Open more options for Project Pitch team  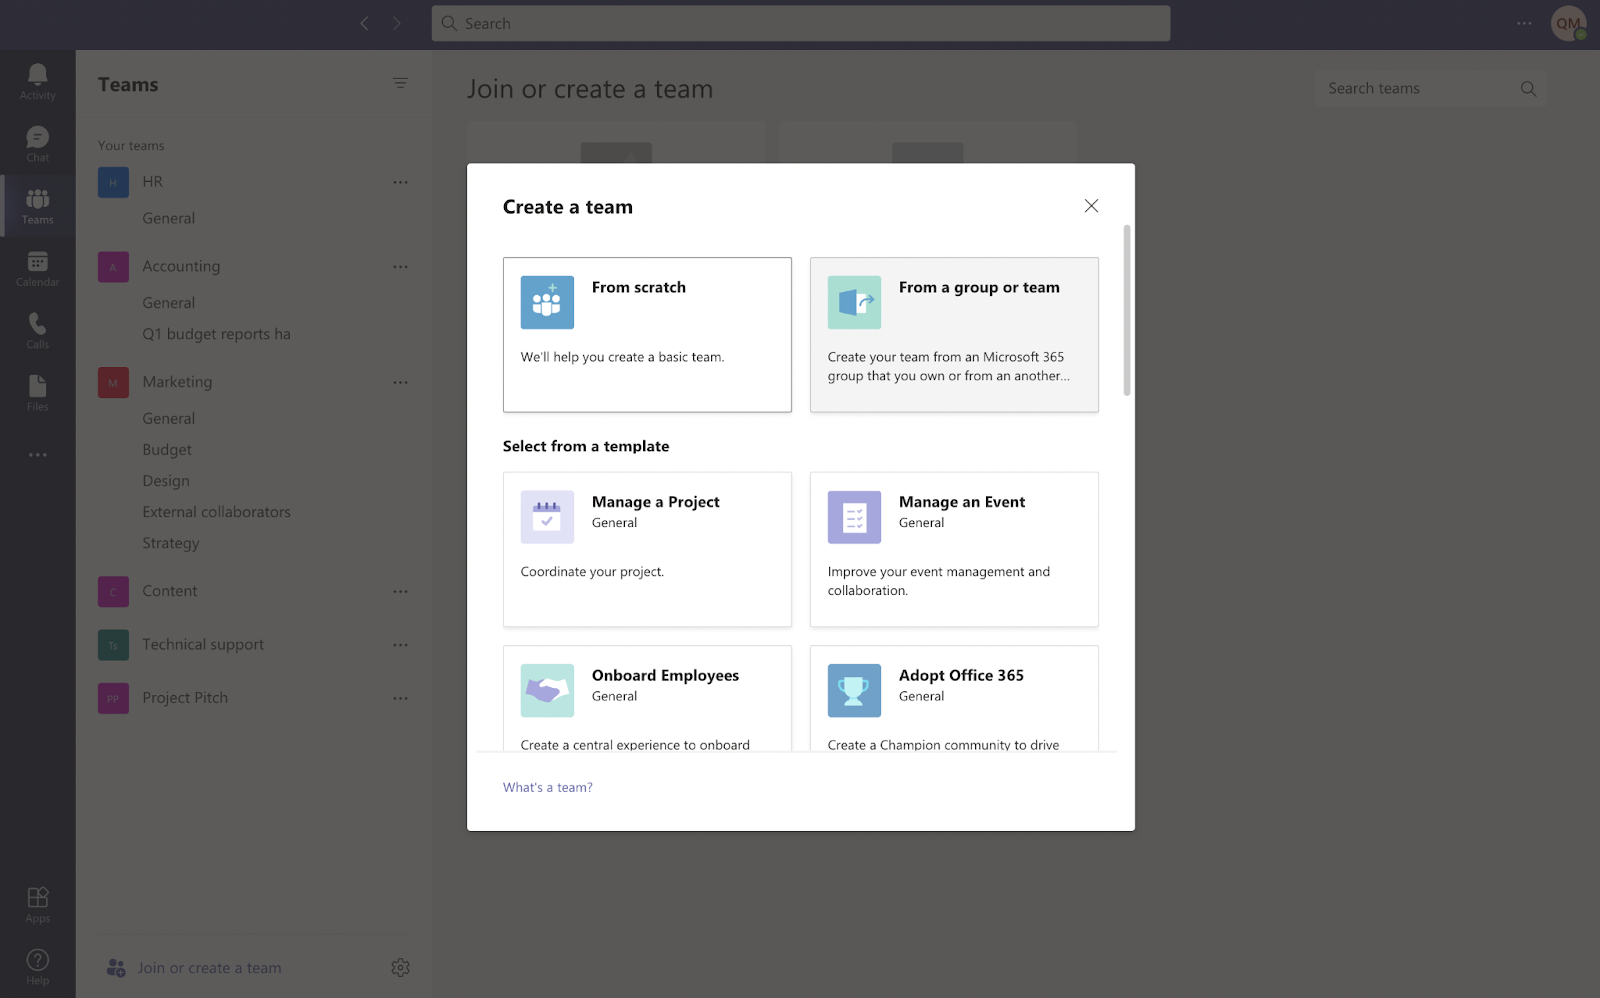(400, 698)
